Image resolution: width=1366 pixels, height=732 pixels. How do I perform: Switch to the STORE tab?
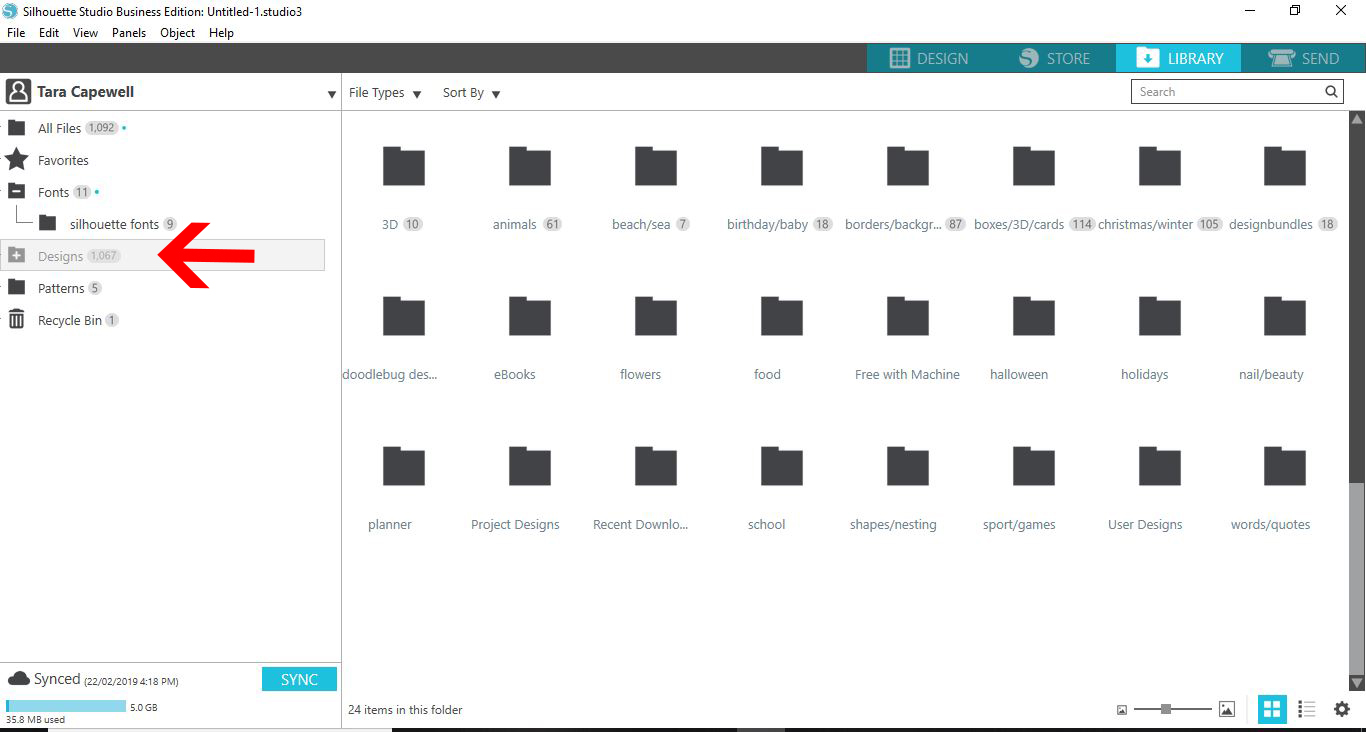(x=1054, y=58)
